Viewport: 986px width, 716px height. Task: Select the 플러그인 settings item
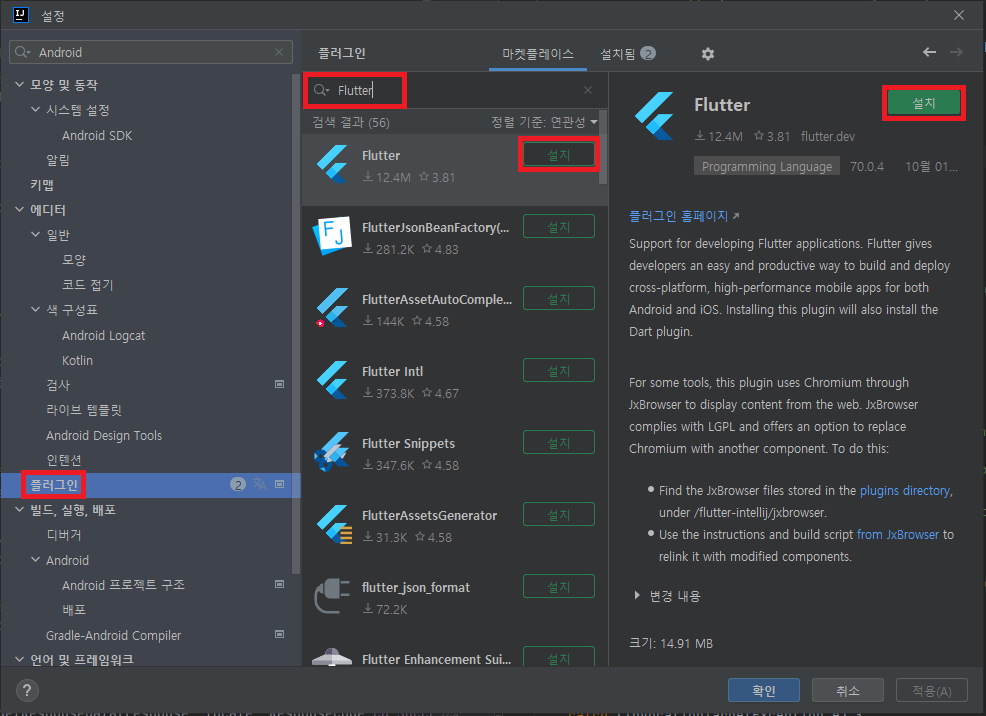point(151,485)
